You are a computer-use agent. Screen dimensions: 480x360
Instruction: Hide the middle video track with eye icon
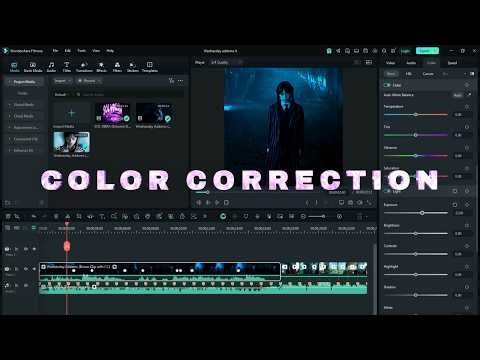(34, 269)
